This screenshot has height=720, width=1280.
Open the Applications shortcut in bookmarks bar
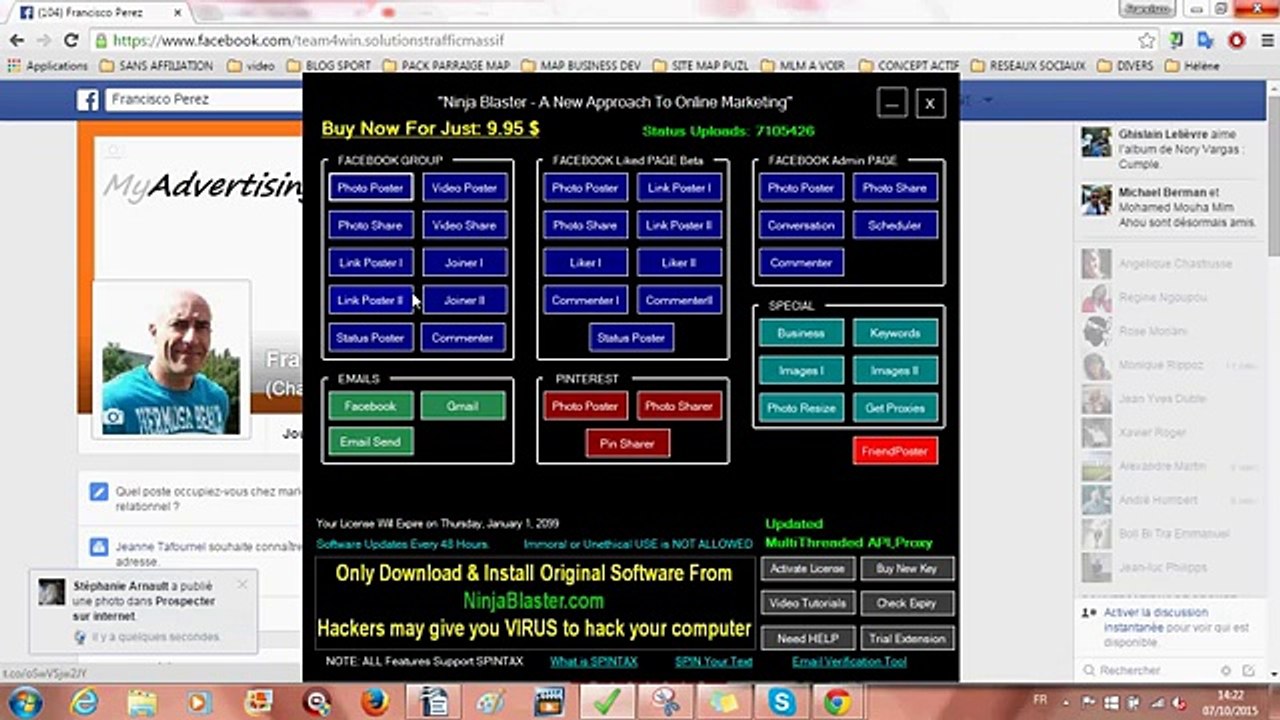48,66
